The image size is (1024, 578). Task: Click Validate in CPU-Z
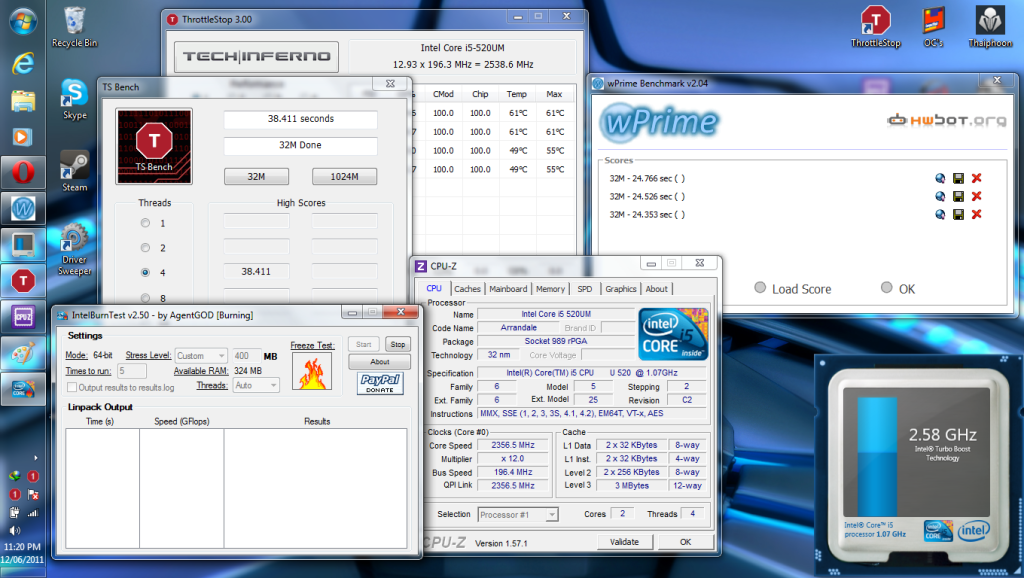(x=624, y=542)
